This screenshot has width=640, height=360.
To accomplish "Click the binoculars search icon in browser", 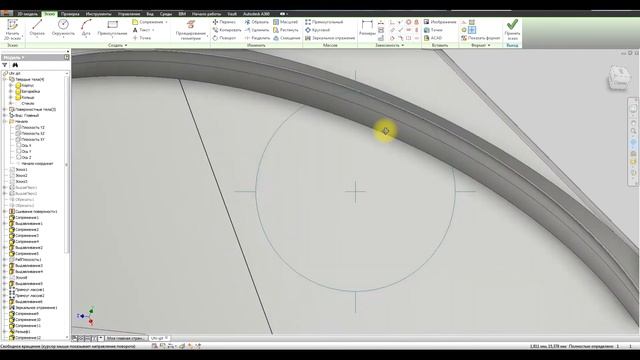I will (x=15, y=65).
